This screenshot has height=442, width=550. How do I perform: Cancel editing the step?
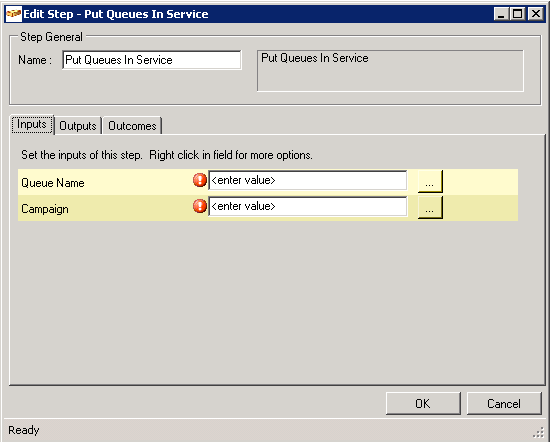point(504,404)
